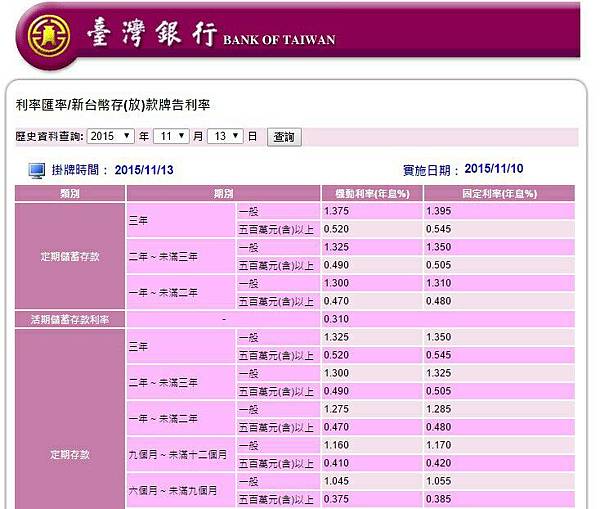This screenshot has width=600, height=509.
Task: Select the 1.055 fixed rate value
Action: (x=439, y=481)
